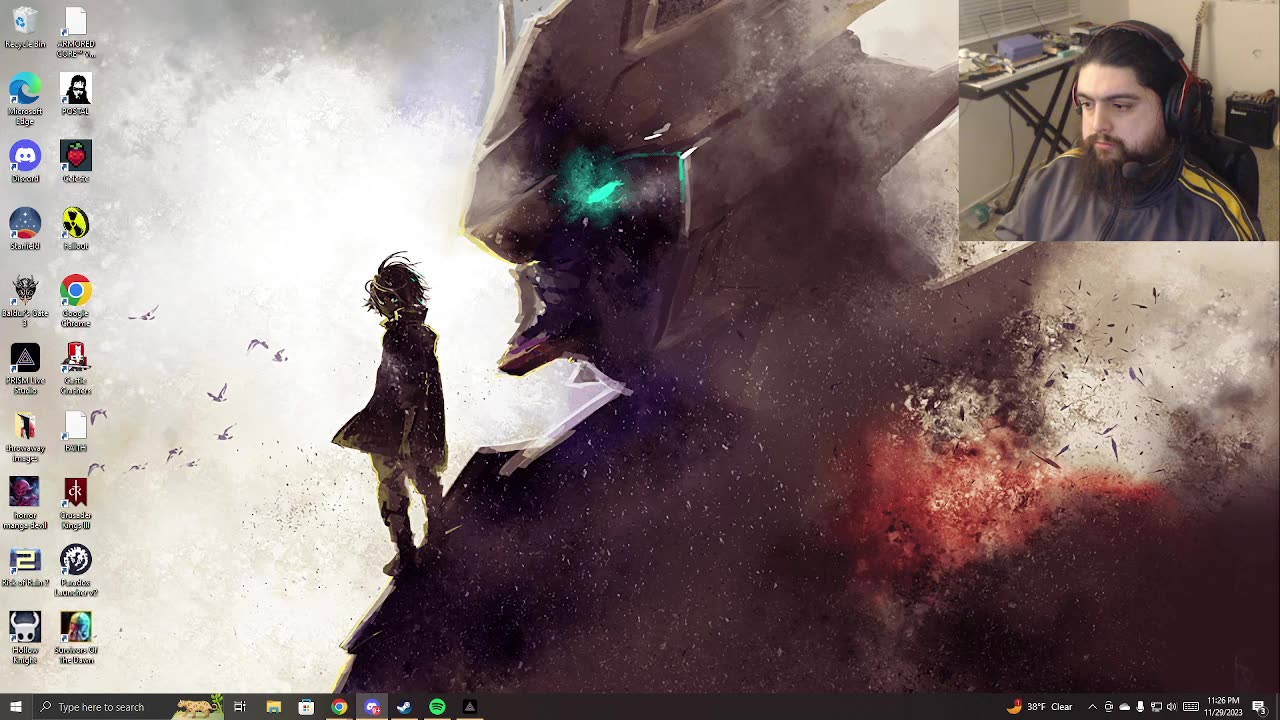This screenshot has width=1280, height=720.
Task: Open the clock showing 11:26 PM
Action: click(1223, 707)
